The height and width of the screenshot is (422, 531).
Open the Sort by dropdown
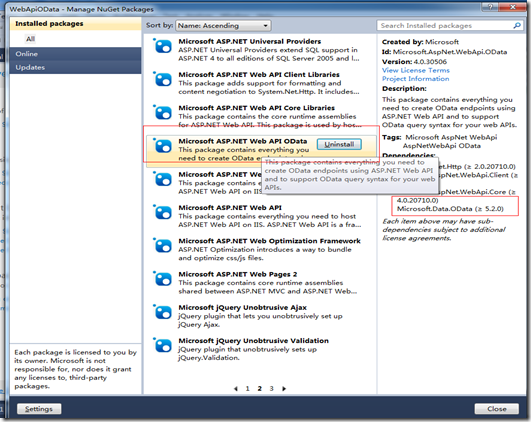pyautogui.click(x=223, y=26)
